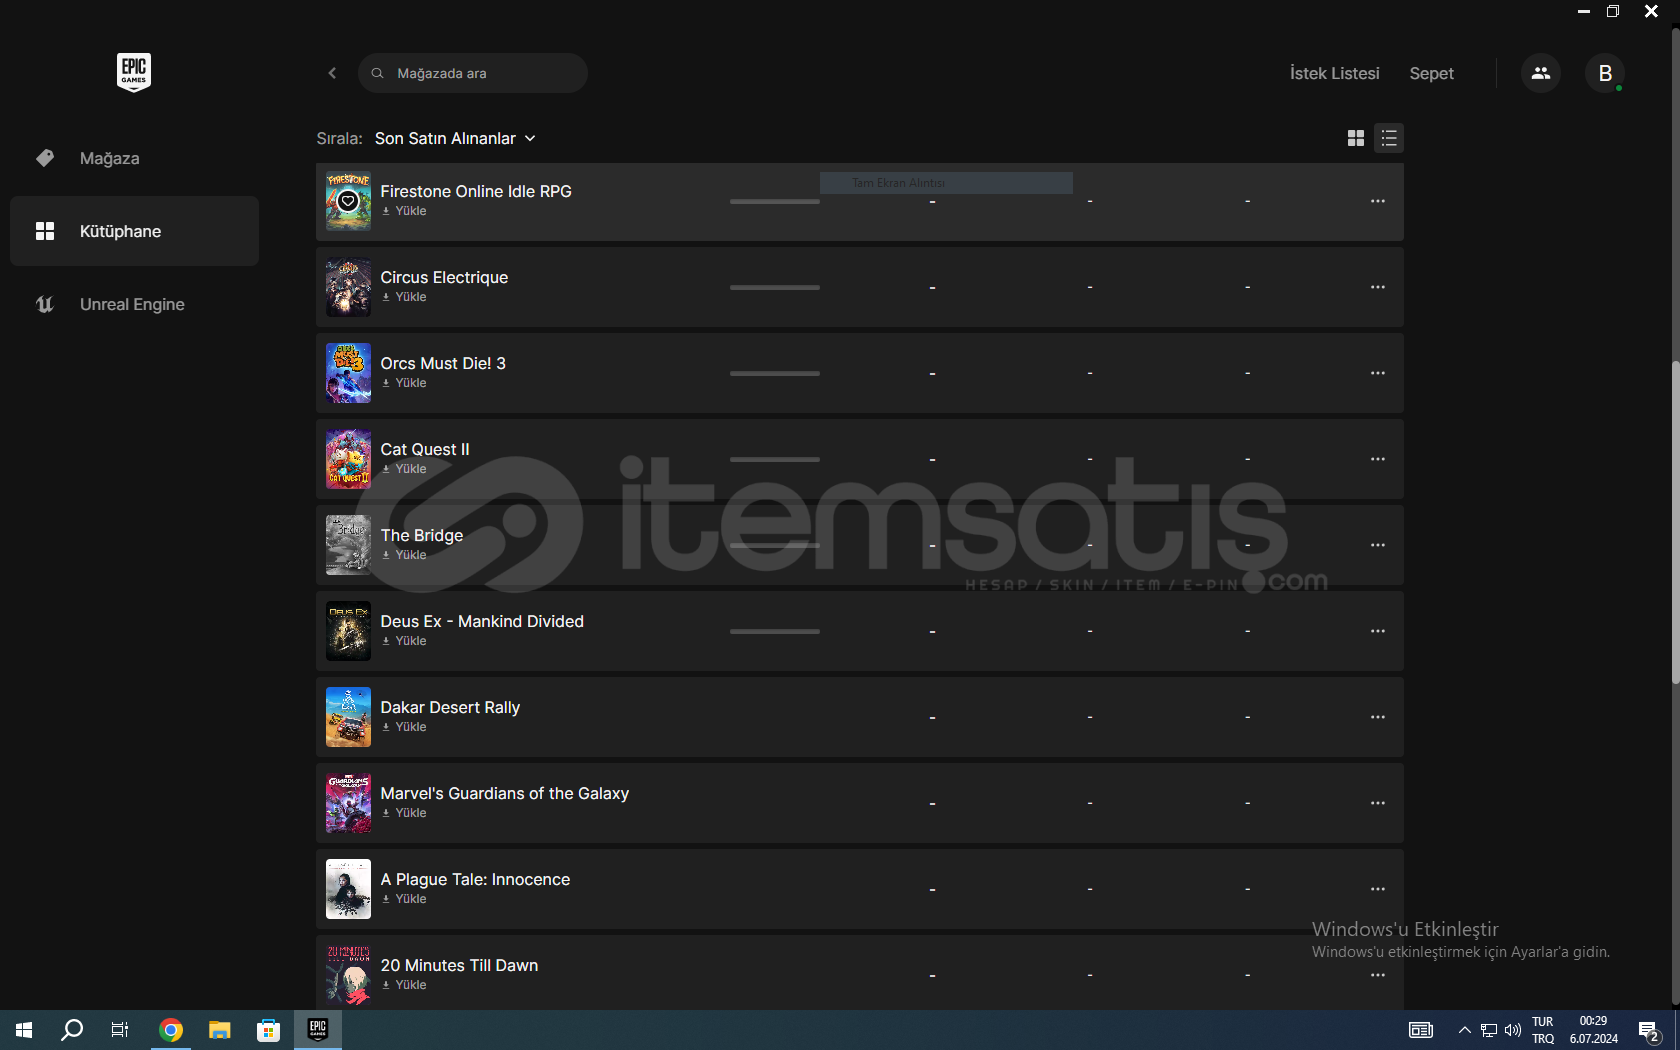
Task: Open the B profile avatar
Action: [1604, 73]
